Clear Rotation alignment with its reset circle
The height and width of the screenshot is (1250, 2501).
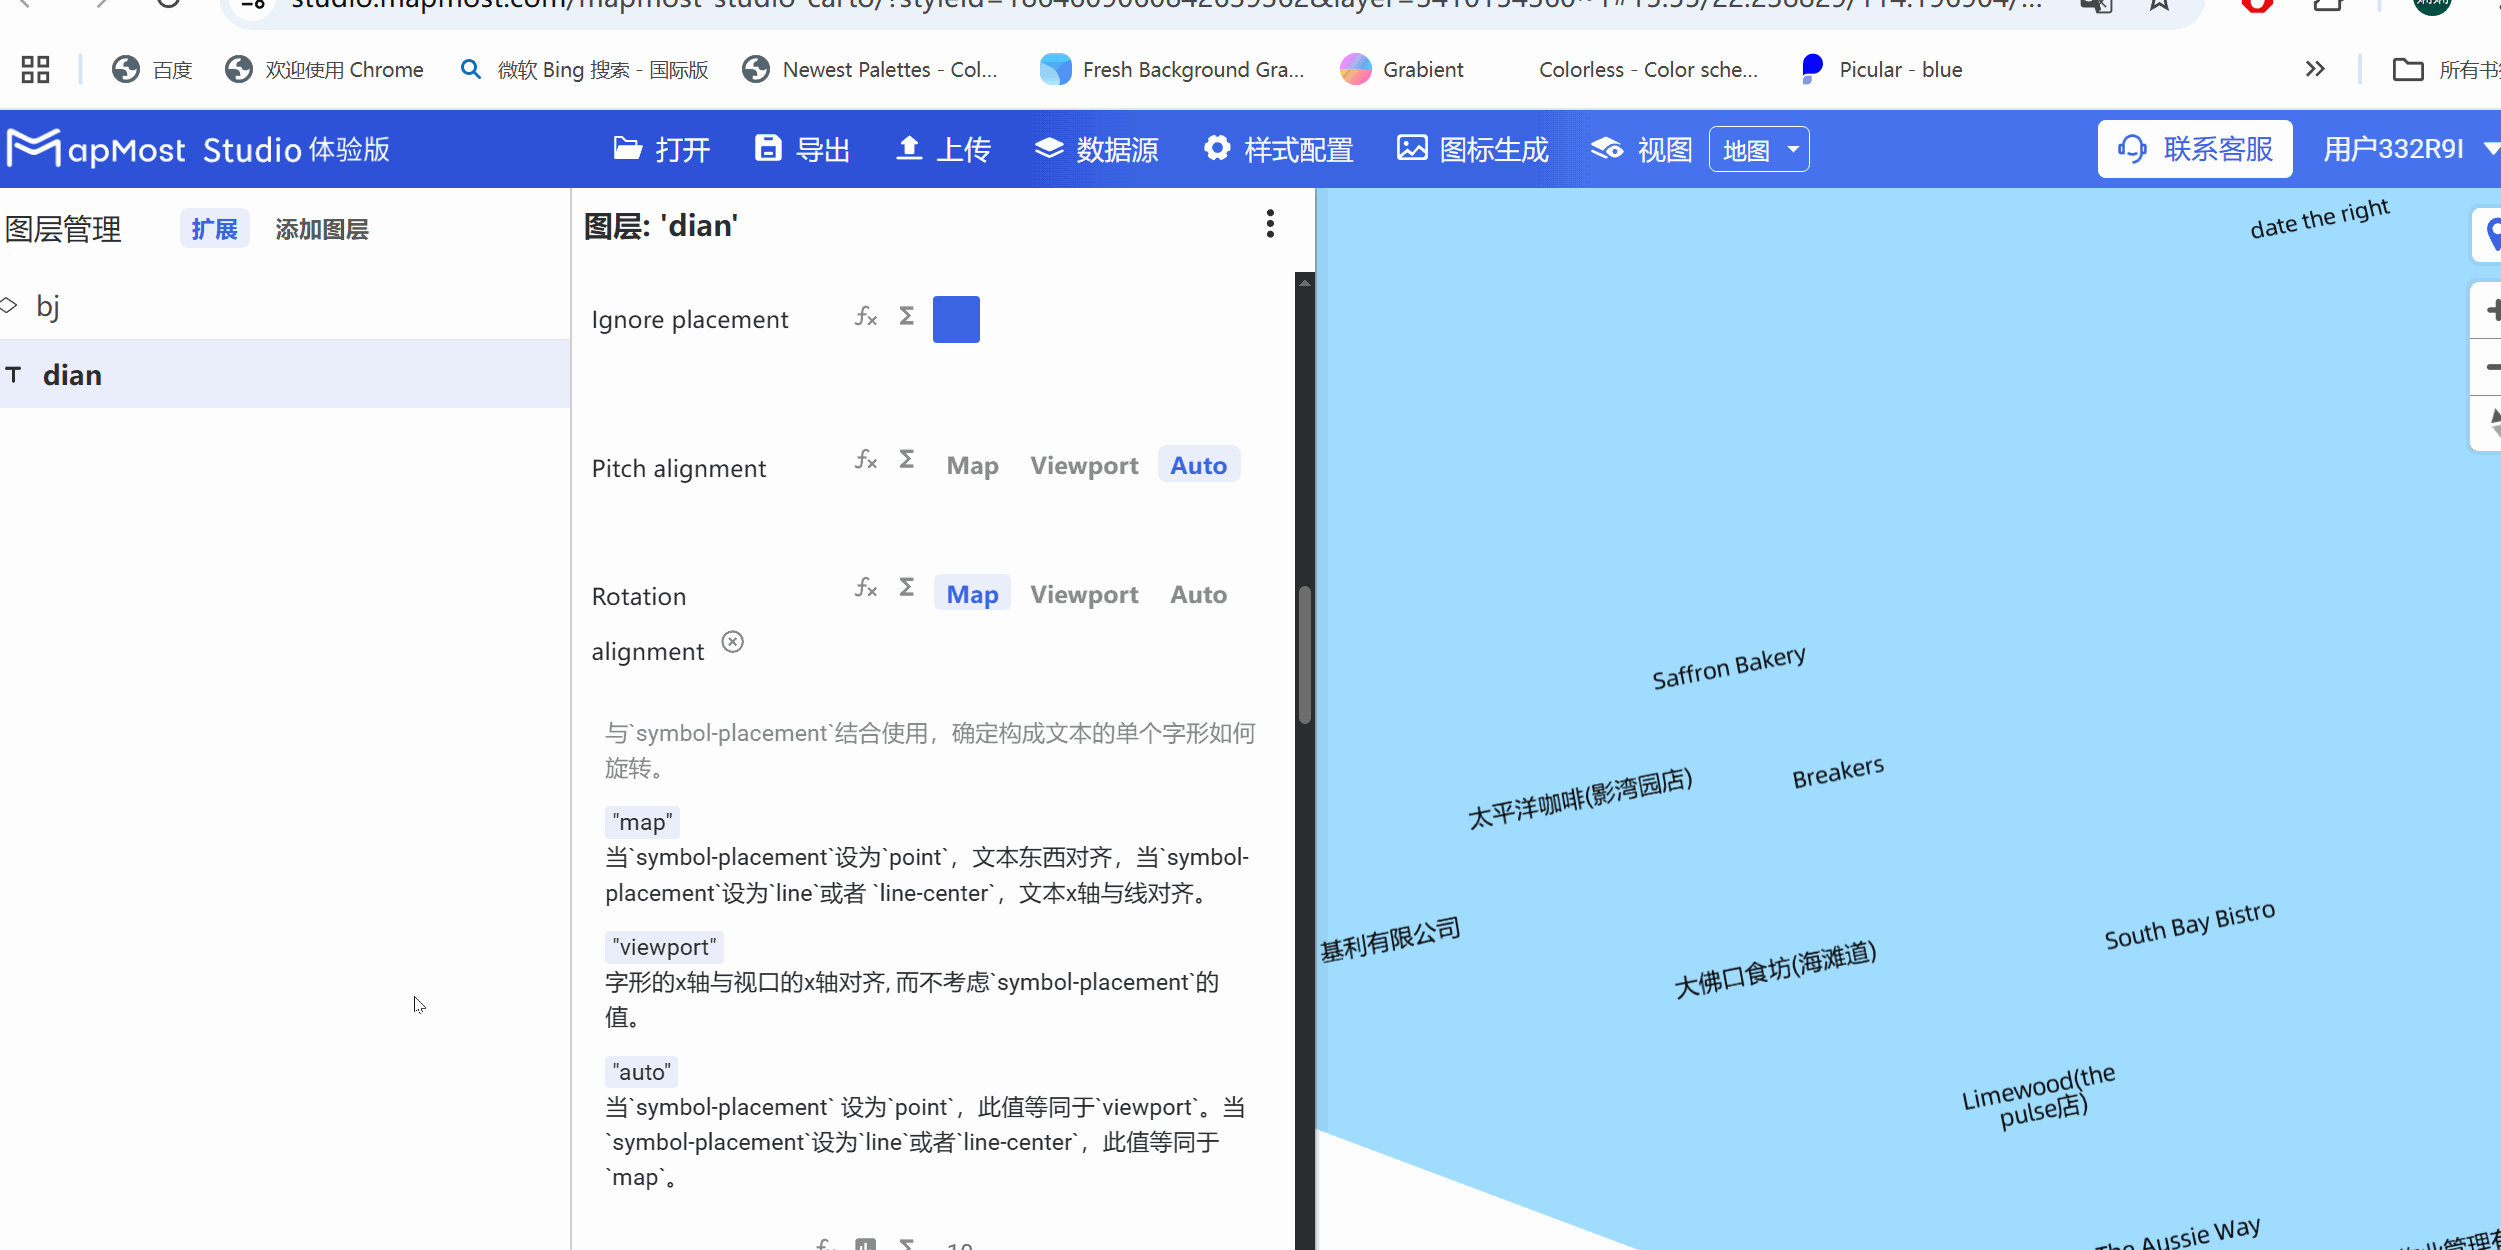pyautogui.click(x=733, y=641)
